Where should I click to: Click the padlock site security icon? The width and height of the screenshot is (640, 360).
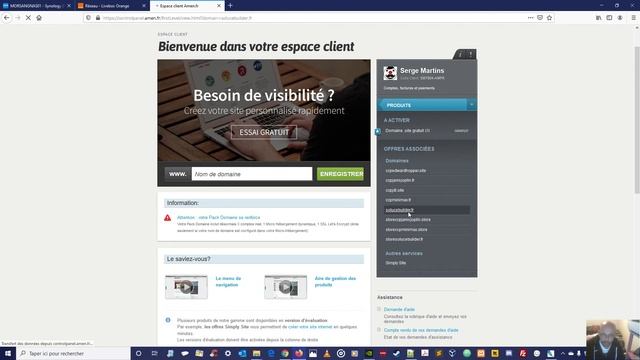coord(98,18)
